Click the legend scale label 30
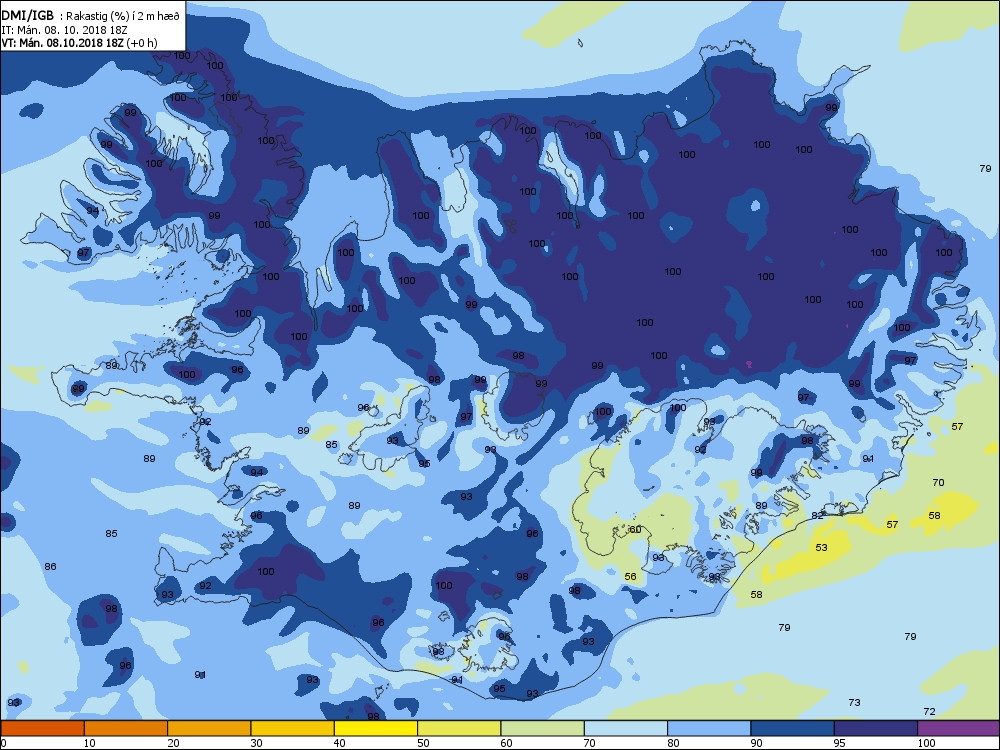1000x750 pixels. tap(256, 743)
